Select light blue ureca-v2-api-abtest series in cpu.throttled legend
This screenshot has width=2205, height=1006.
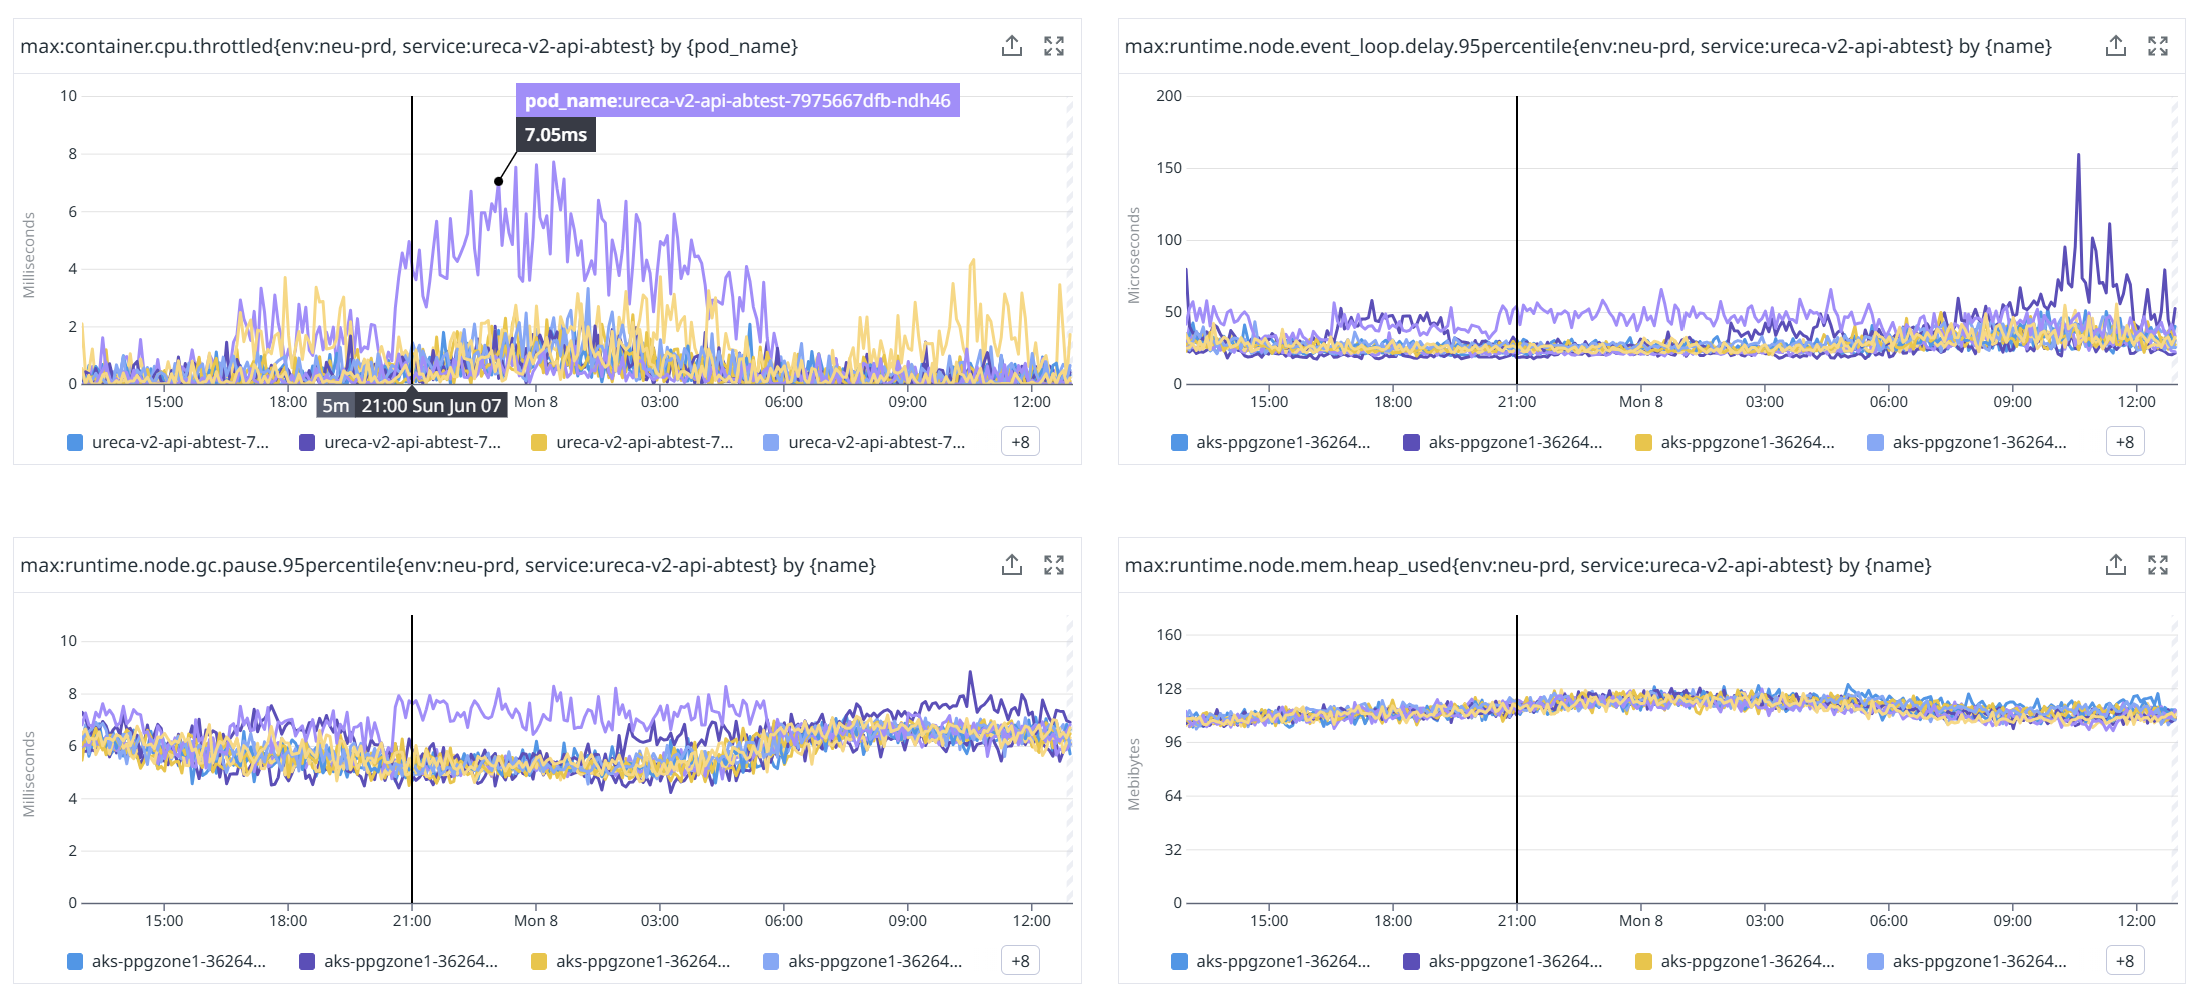864,442
